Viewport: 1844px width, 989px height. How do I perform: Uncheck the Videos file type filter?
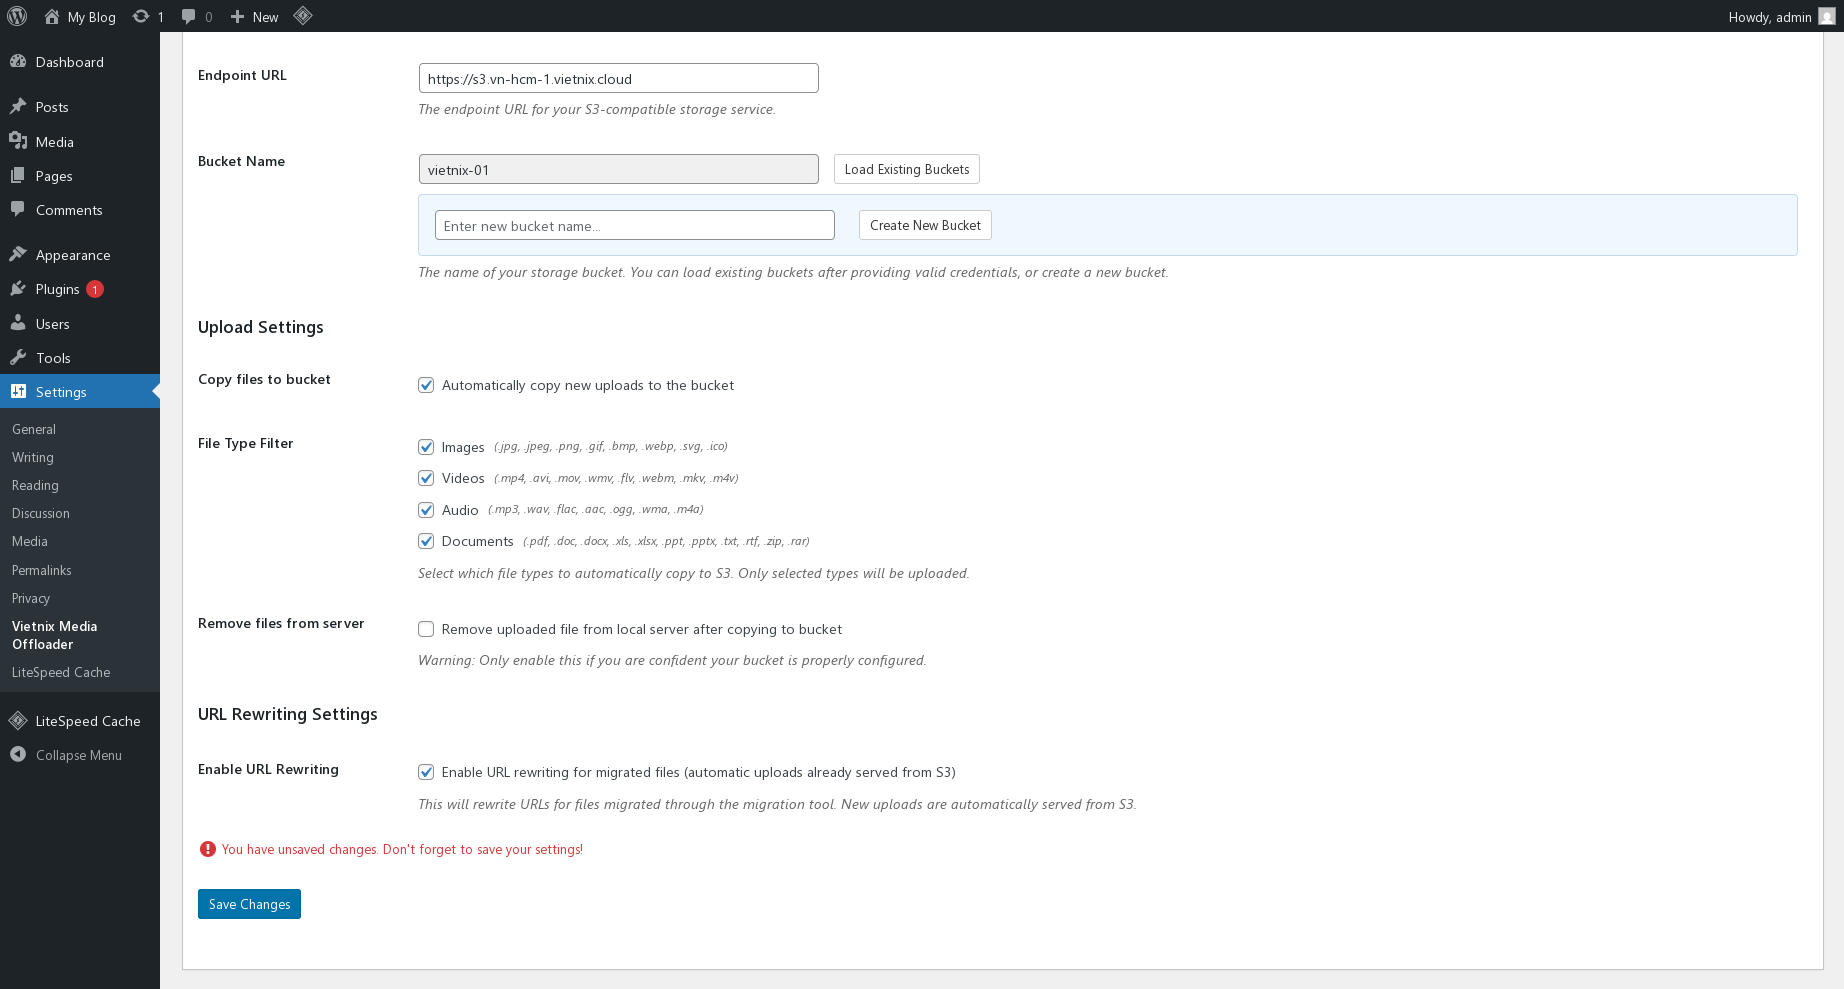[426, 477]
